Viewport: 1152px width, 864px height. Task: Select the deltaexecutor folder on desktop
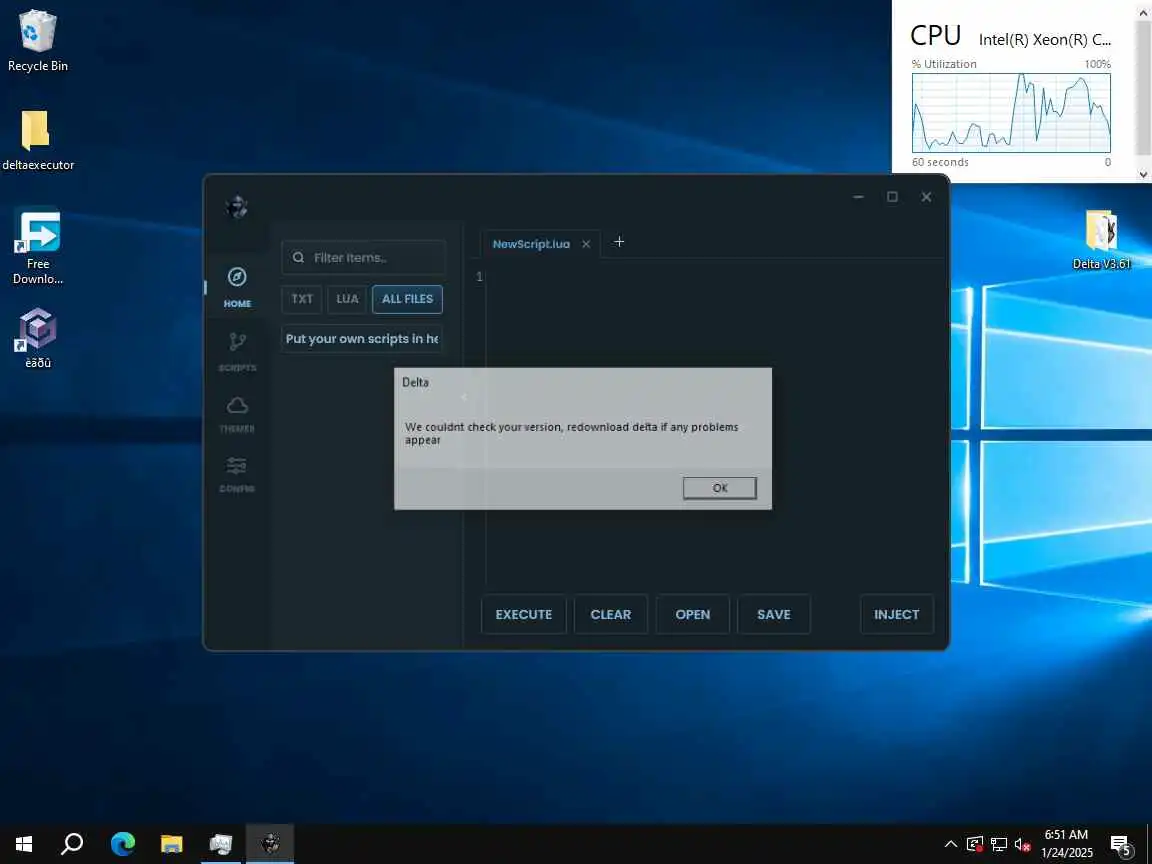tap(37, 140)
